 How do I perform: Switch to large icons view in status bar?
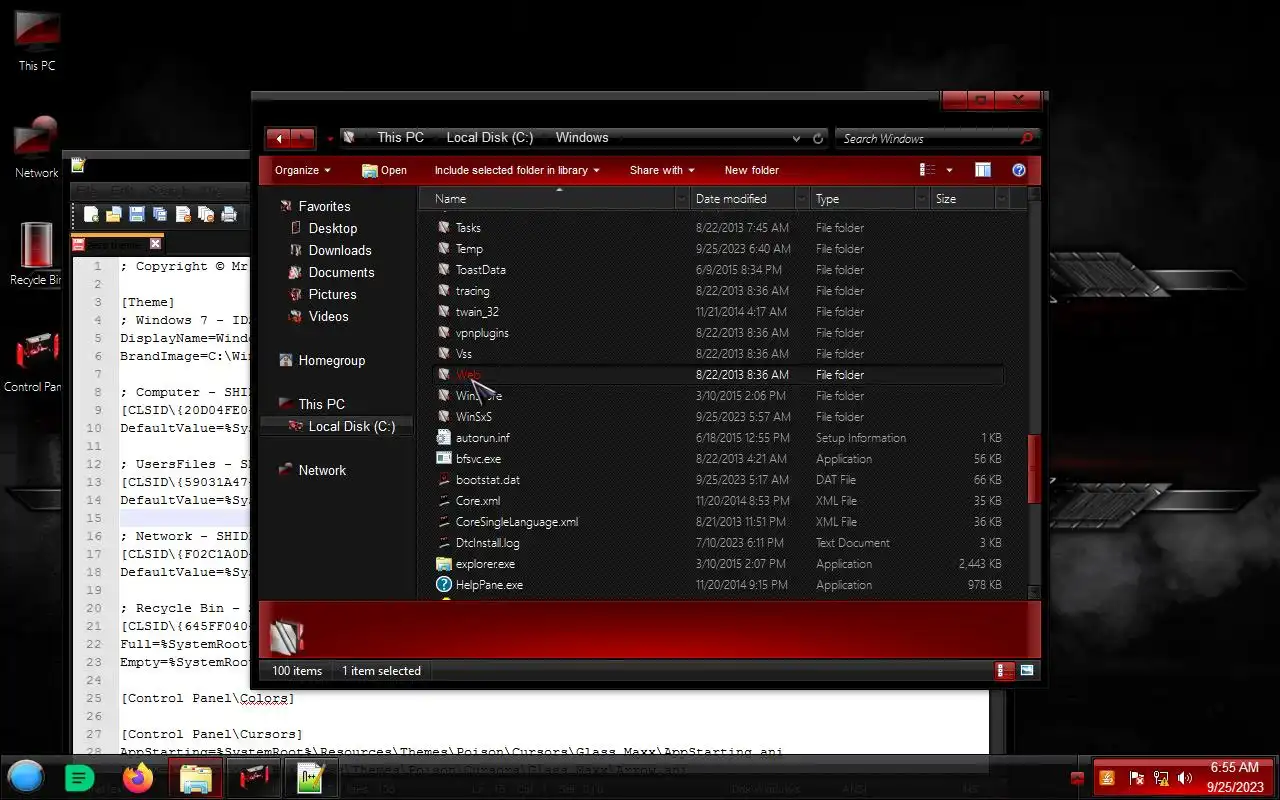[1026, 671]
